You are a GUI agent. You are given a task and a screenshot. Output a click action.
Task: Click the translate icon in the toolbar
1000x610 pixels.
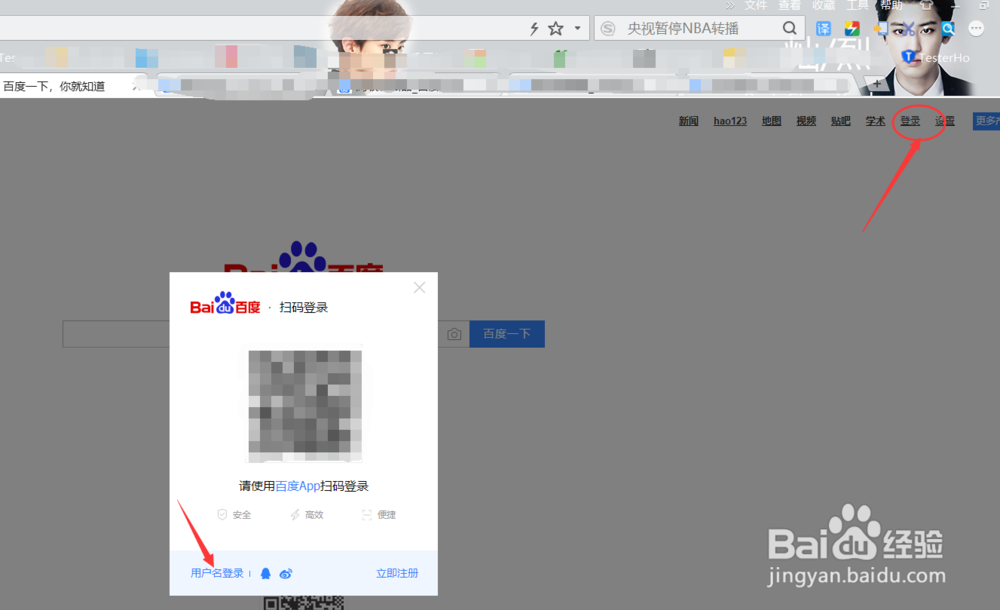pyautogui.click(x=822, y=28)
